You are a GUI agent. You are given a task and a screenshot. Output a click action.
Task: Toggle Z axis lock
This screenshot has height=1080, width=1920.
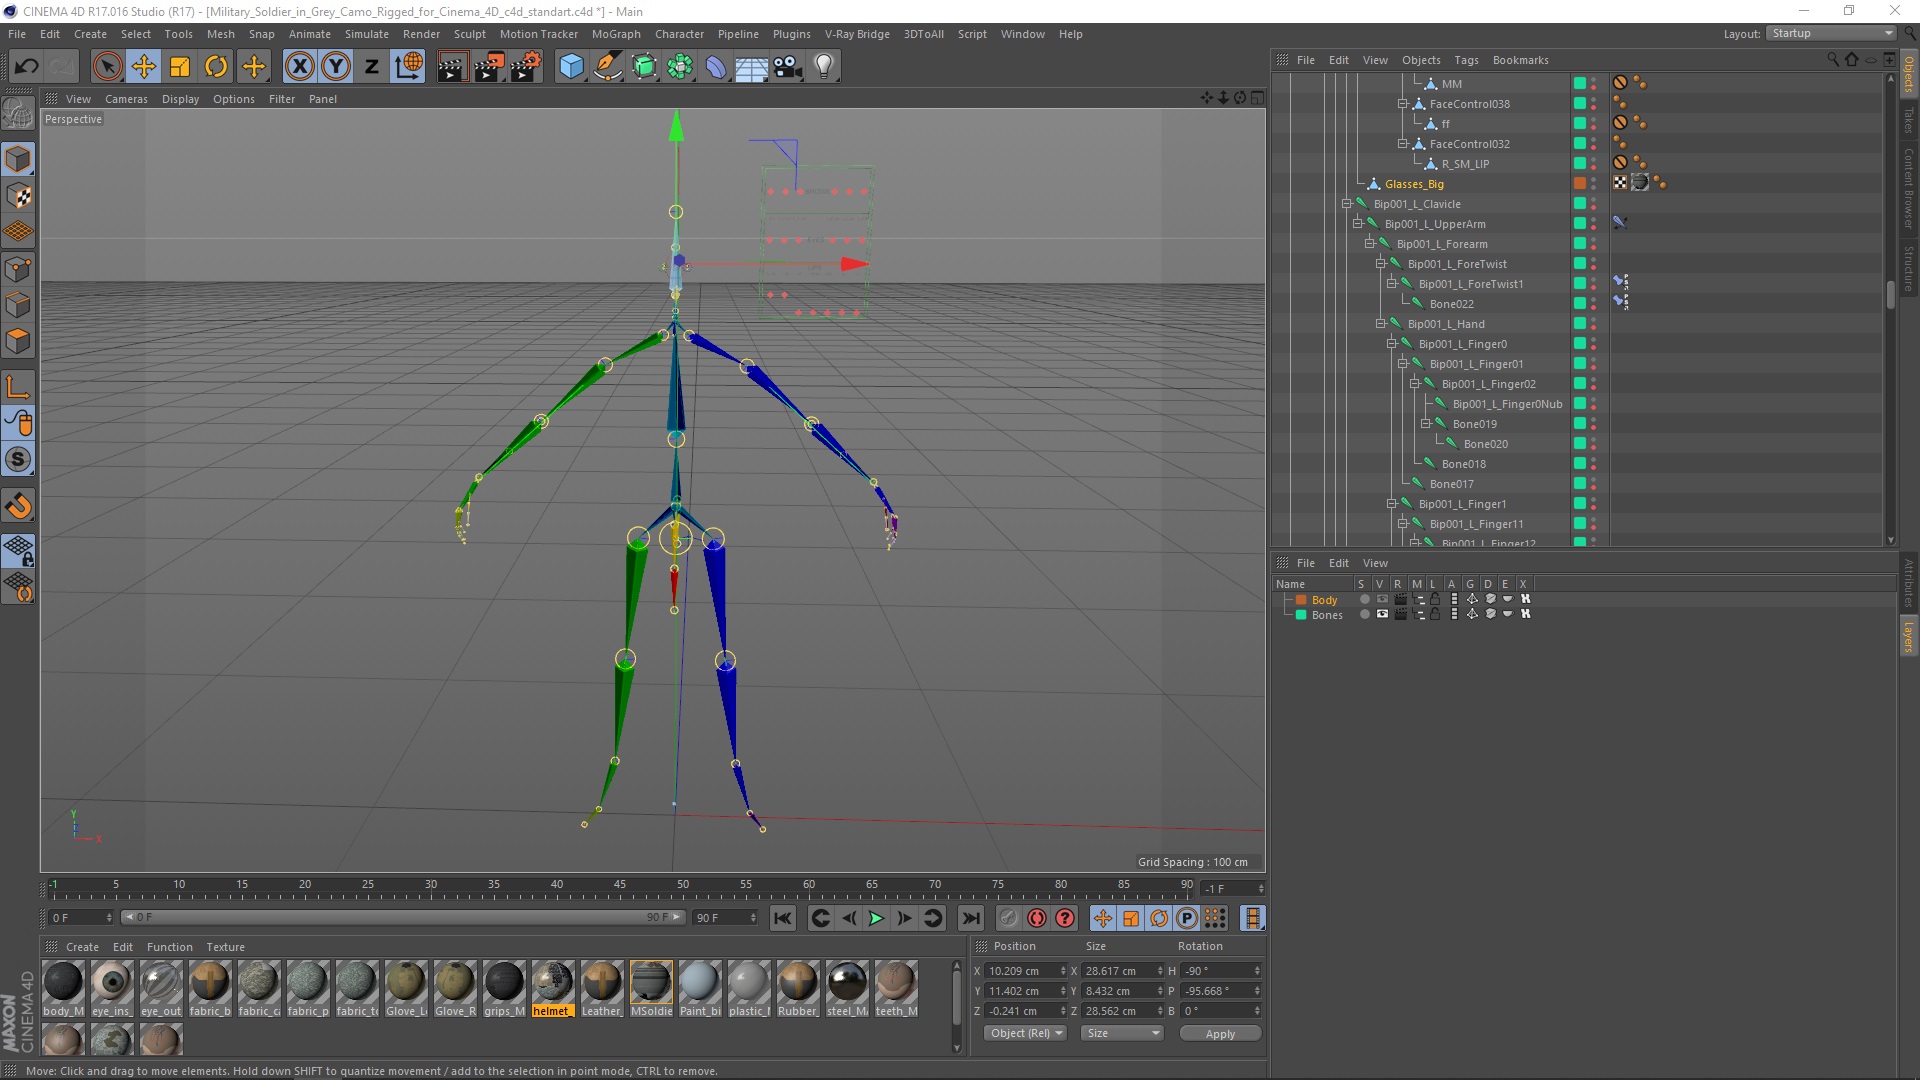(372, 67)
